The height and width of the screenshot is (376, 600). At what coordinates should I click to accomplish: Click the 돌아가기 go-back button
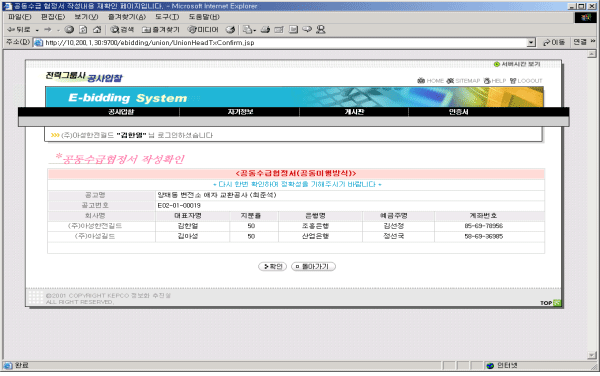point(313,266)
